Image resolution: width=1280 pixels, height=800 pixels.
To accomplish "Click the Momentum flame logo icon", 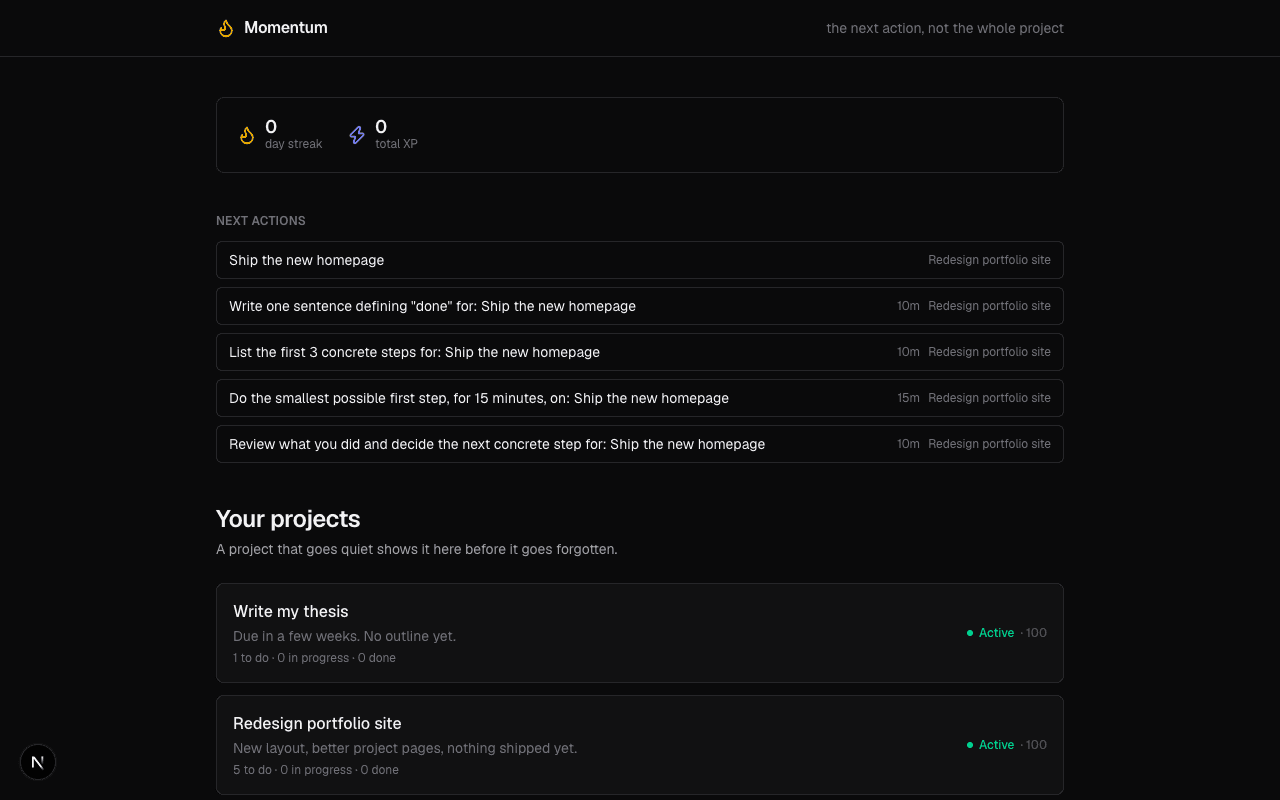I will pos(226,28).
